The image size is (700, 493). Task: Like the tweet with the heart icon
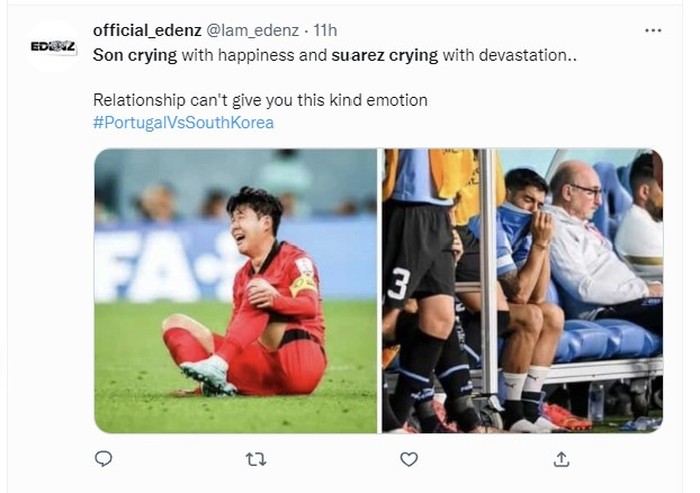[408, 459]
